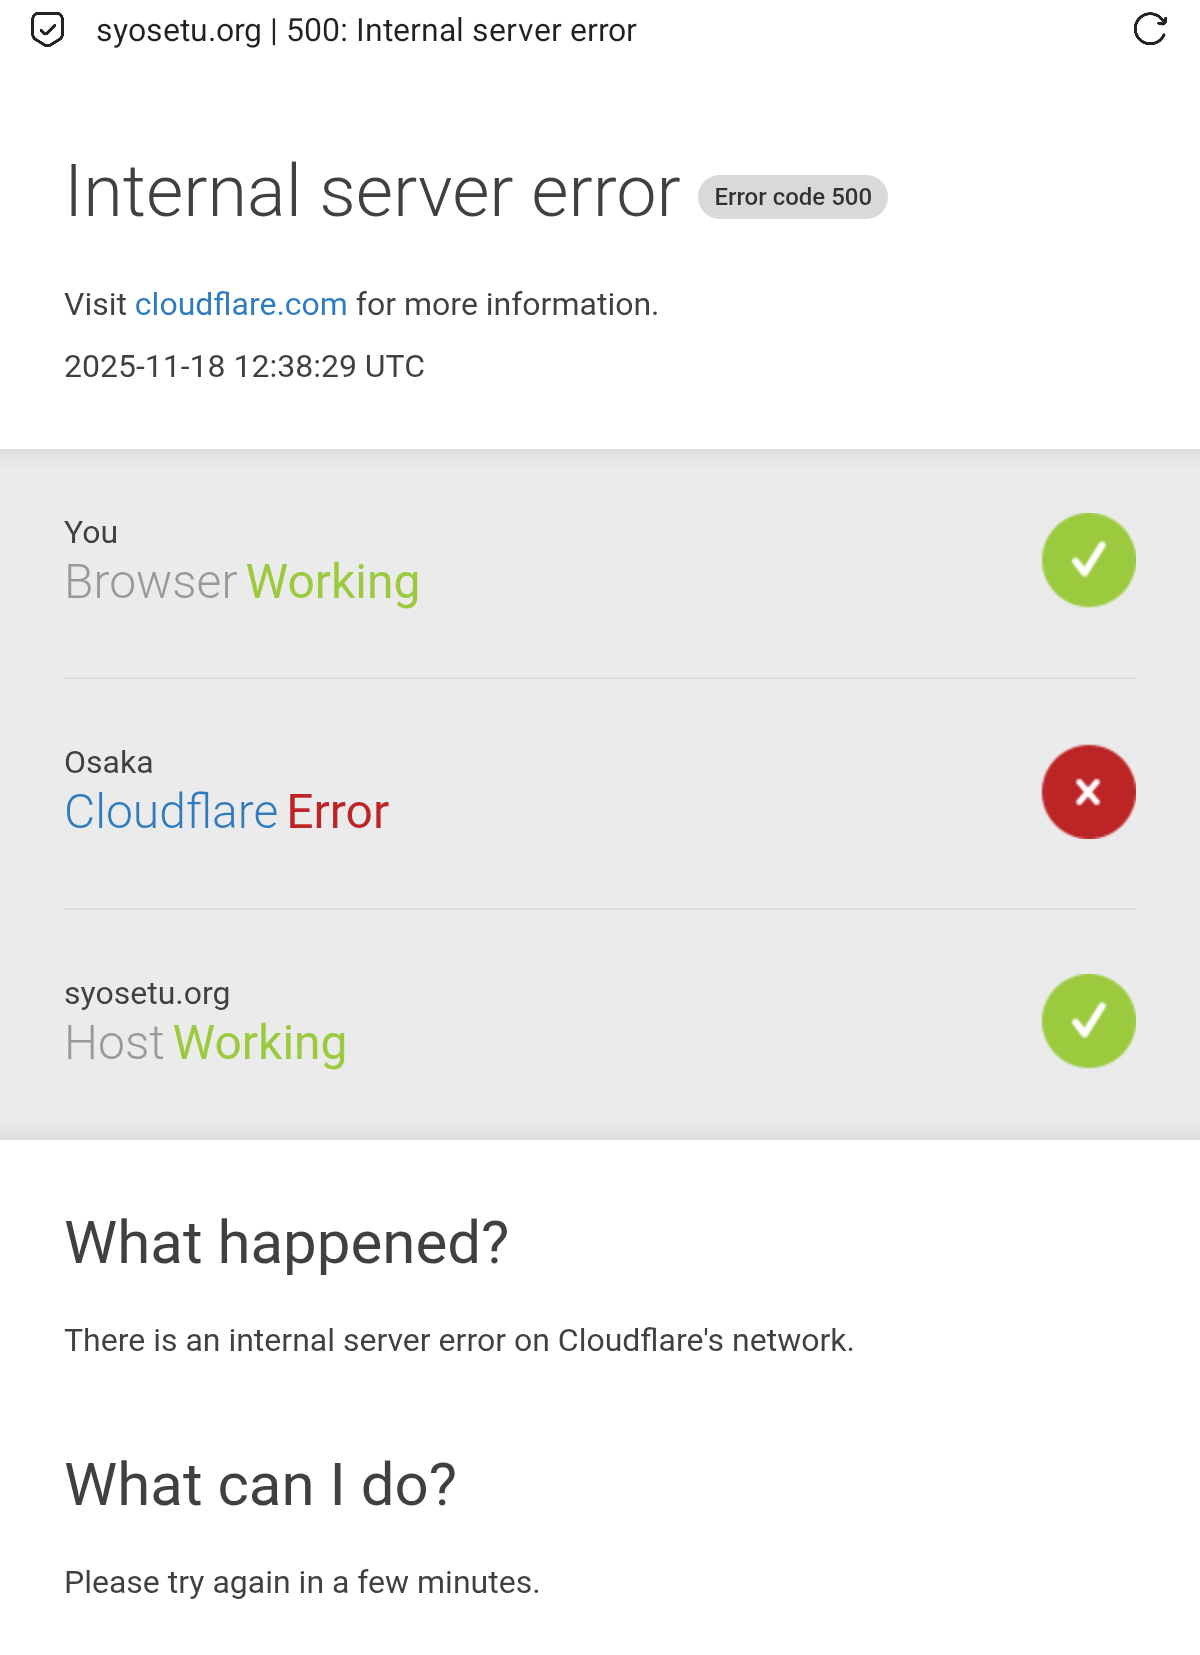Open the cloudflare.com link

241,304
